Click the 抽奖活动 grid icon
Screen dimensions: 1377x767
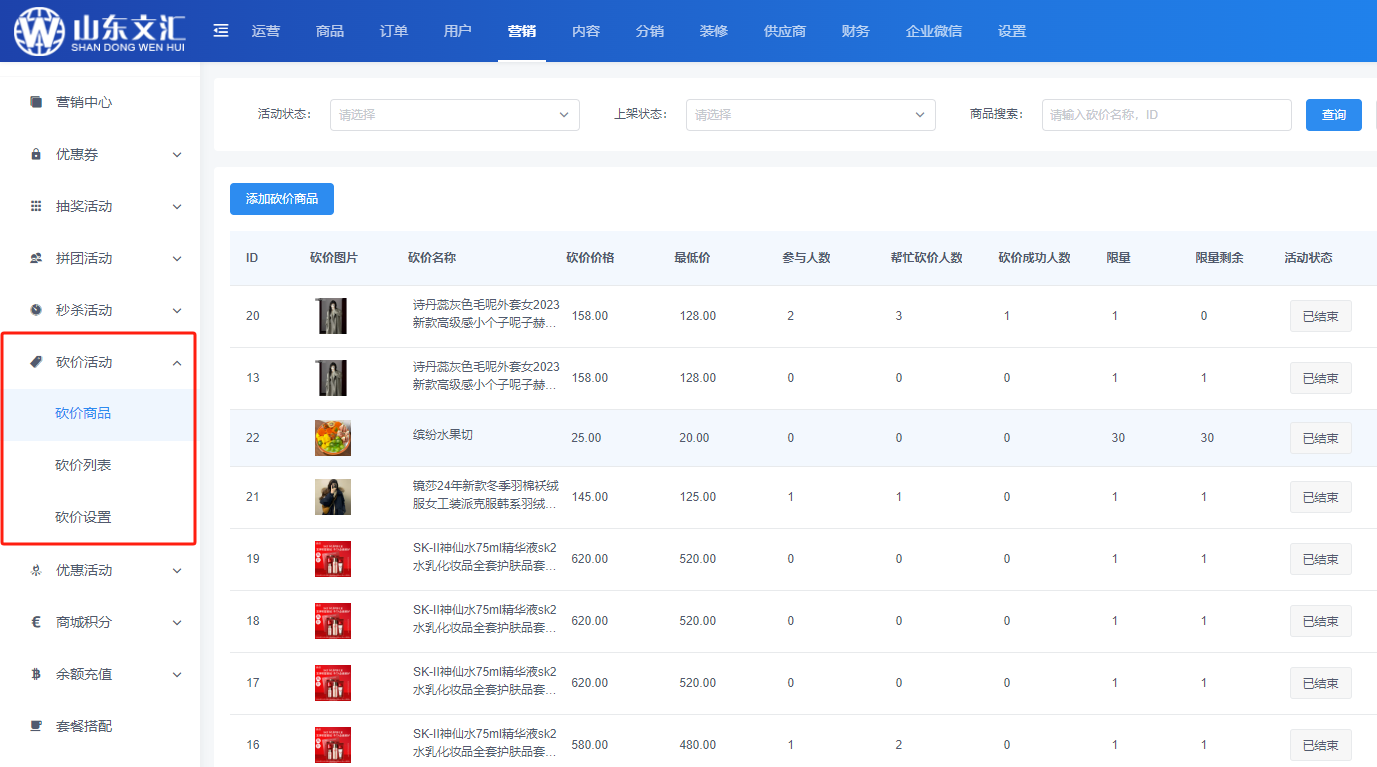pyautogui.click(x=36, y=206)
